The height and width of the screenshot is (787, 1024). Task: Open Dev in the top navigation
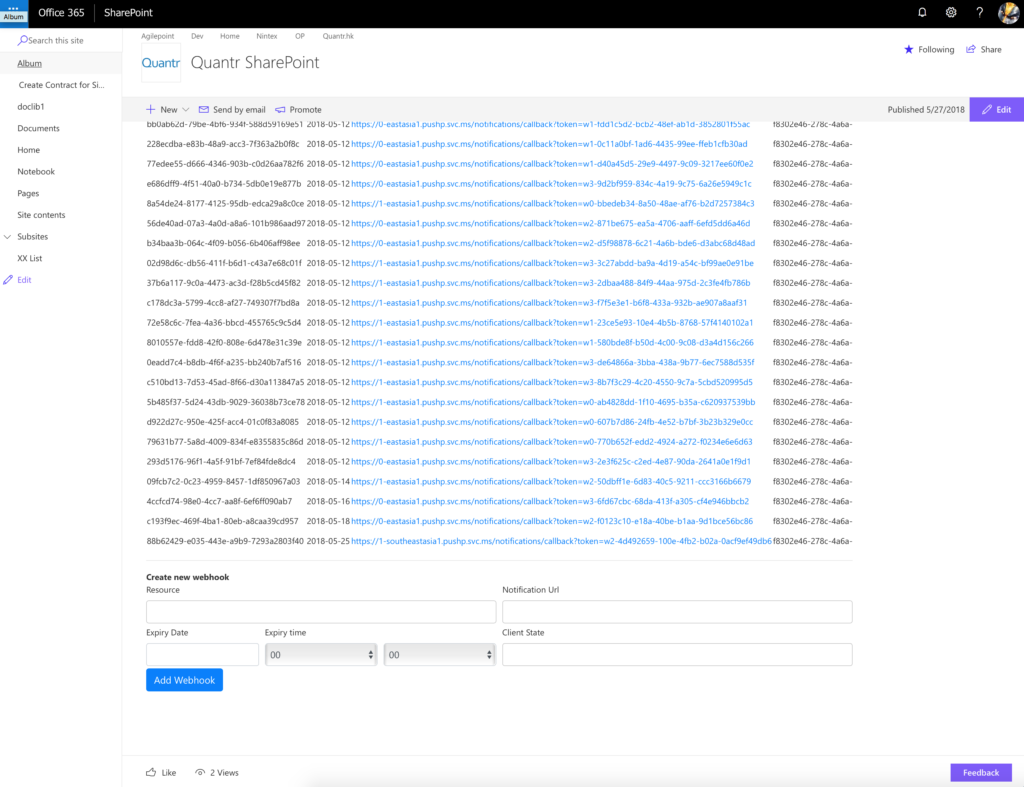click(x=197, y=37)
